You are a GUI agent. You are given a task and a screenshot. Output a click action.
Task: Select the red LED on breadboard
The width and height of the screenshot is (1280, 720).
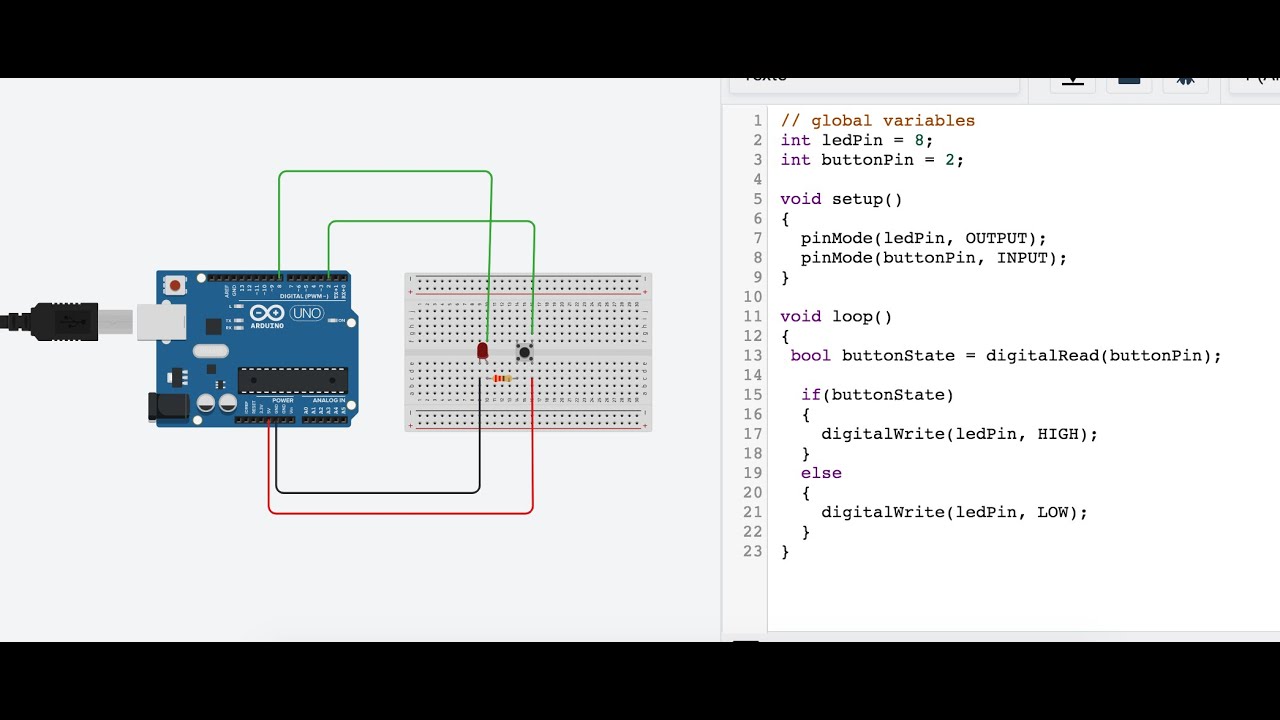483,351
